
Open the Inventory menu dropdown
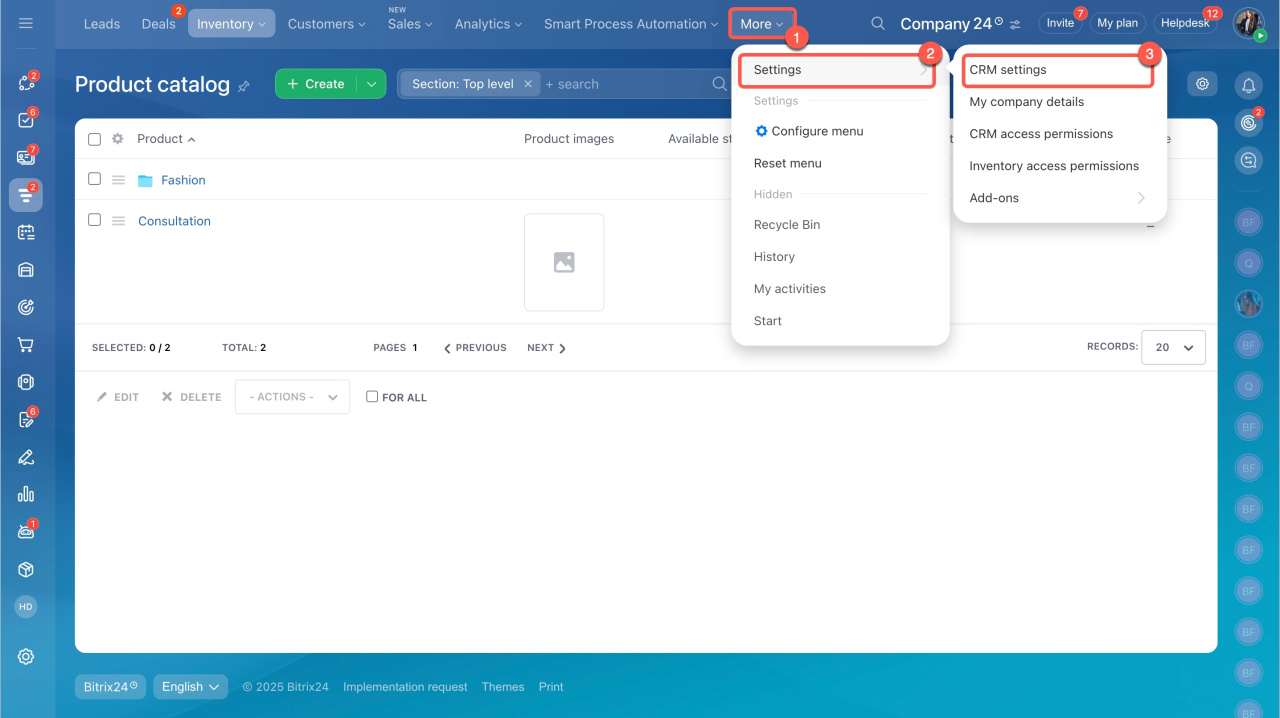coord(231,24)
